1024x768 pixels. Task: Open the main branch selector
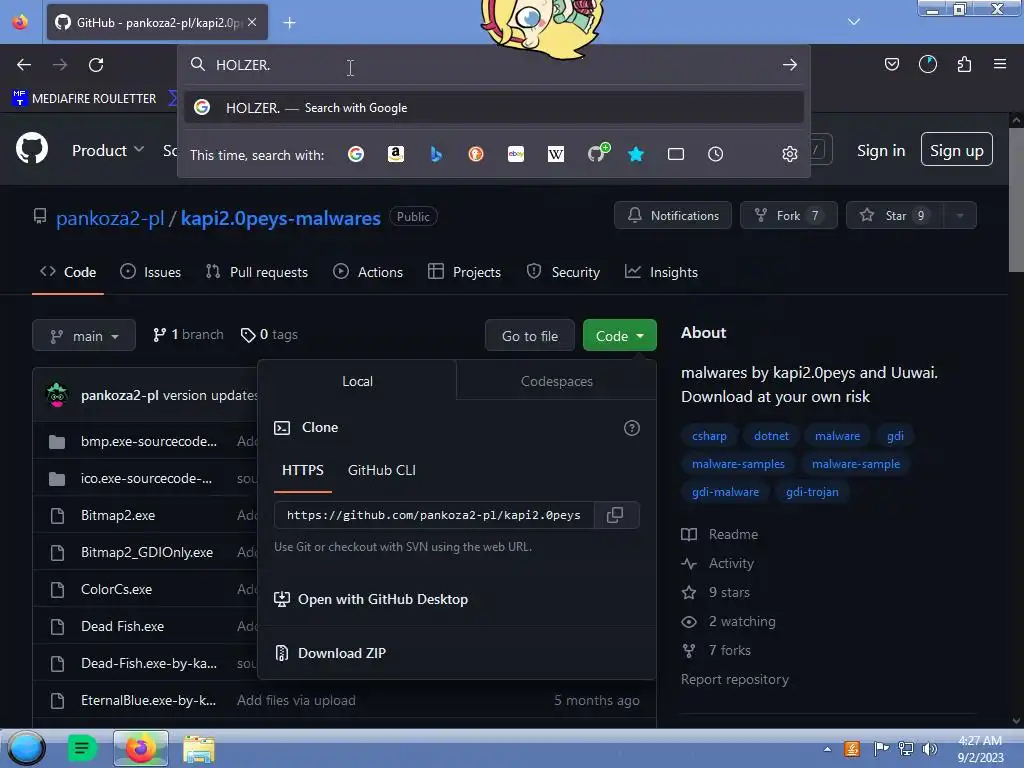[84, 336]
